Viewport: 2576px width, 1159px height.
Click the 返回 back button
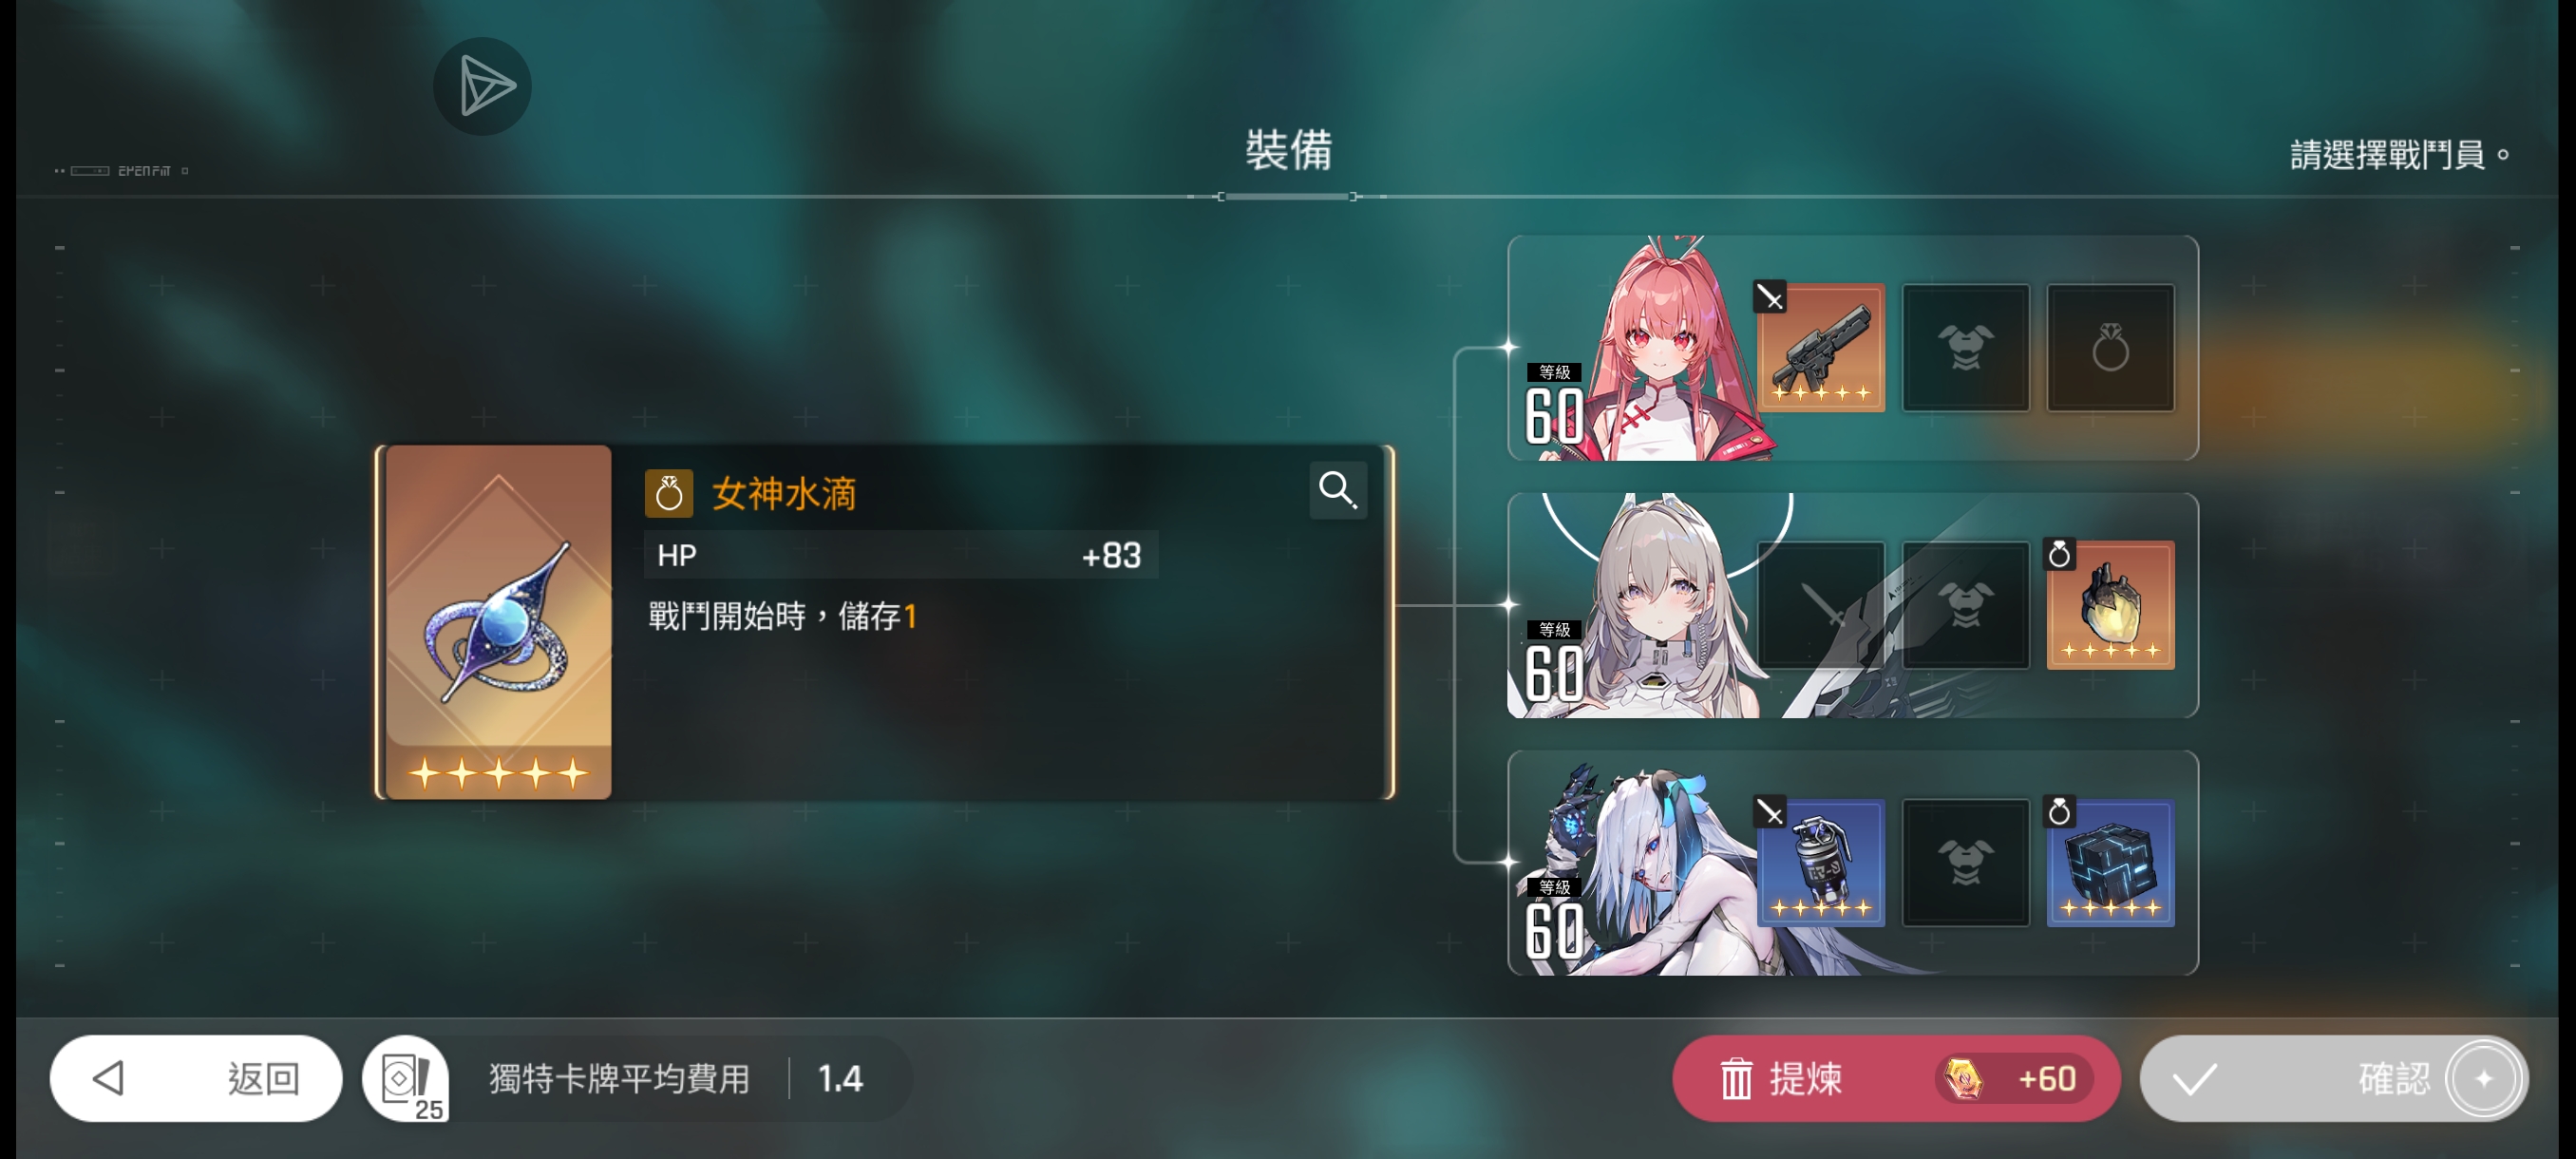pos(196,1078)
